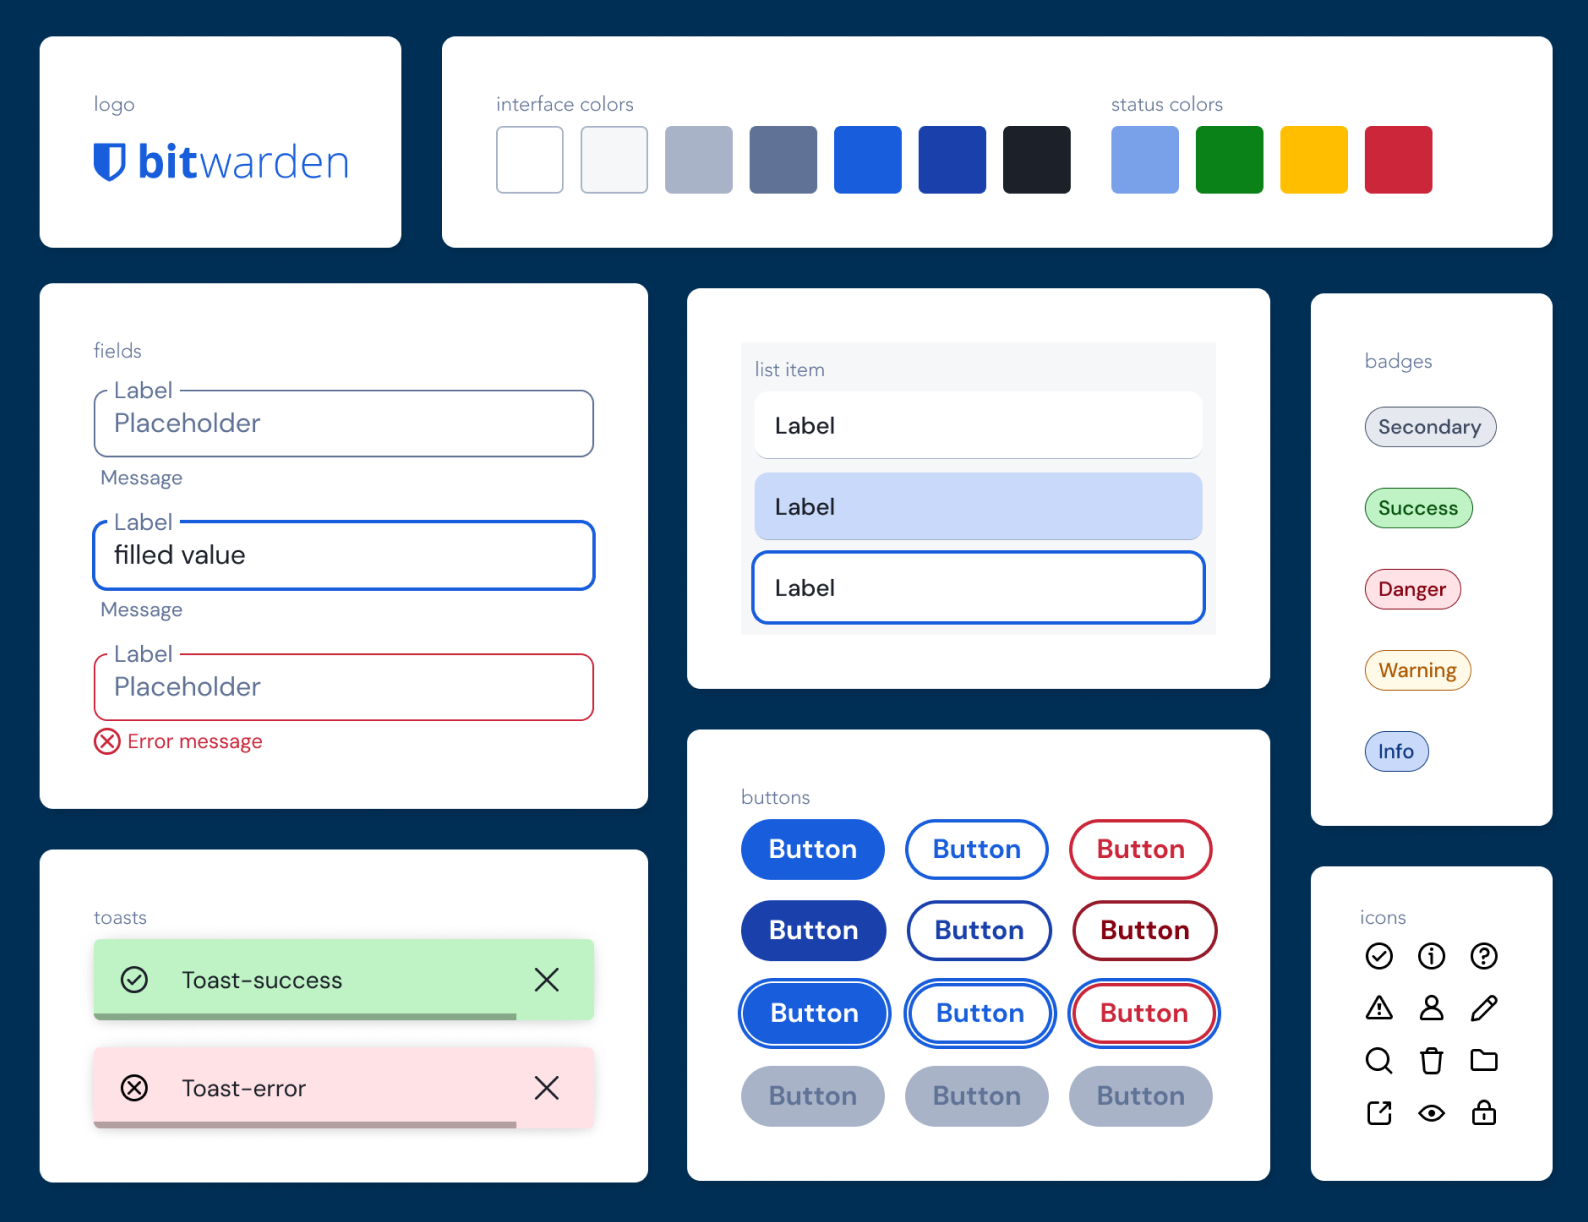Click the 'toasts' heading
Image resolution: width=1588 pixels, height=1222 pixels.
point(120,917)
